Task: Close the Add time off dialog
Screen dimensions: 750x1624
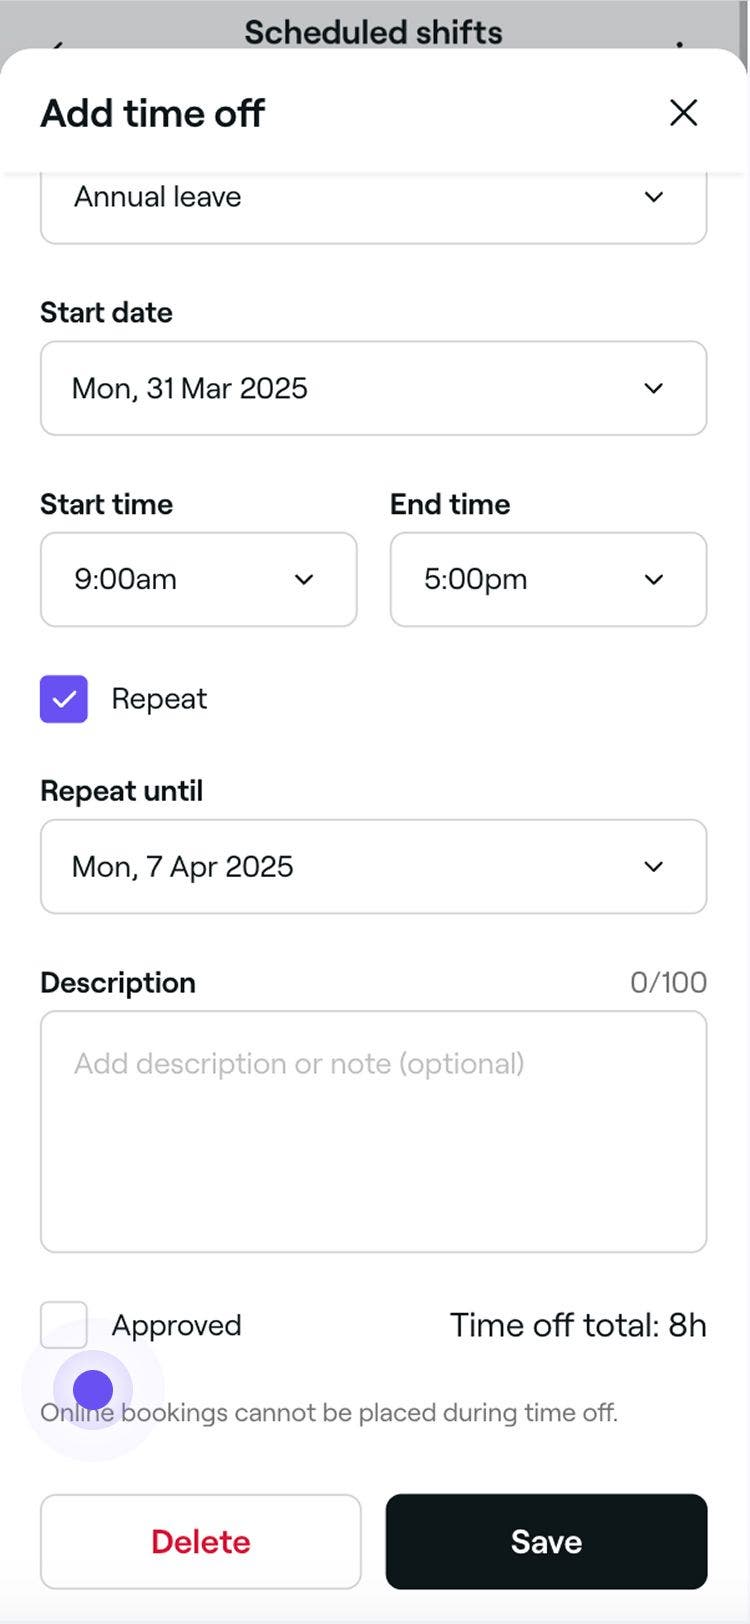Action: point(683,113)
